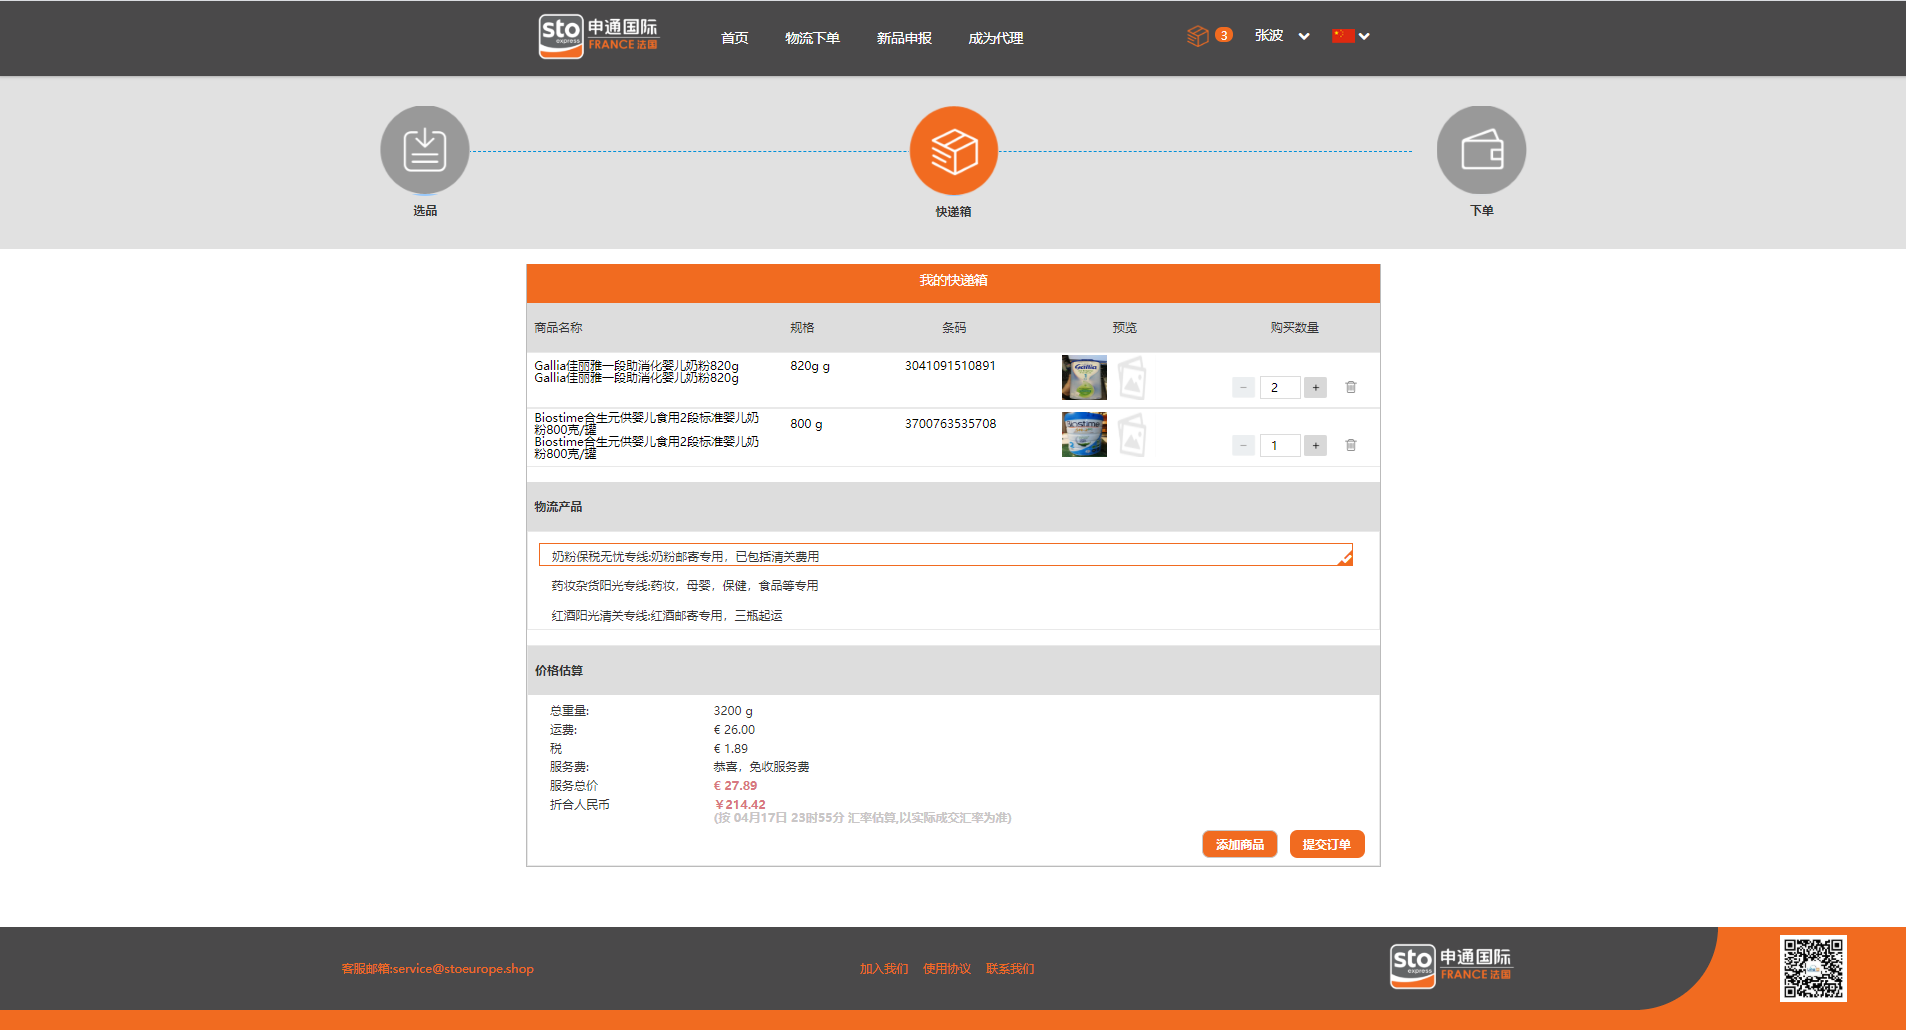The width and height of the screenshot is (1906, 1030).
Task: Click the customer service email link
Action: pos(438,969)
